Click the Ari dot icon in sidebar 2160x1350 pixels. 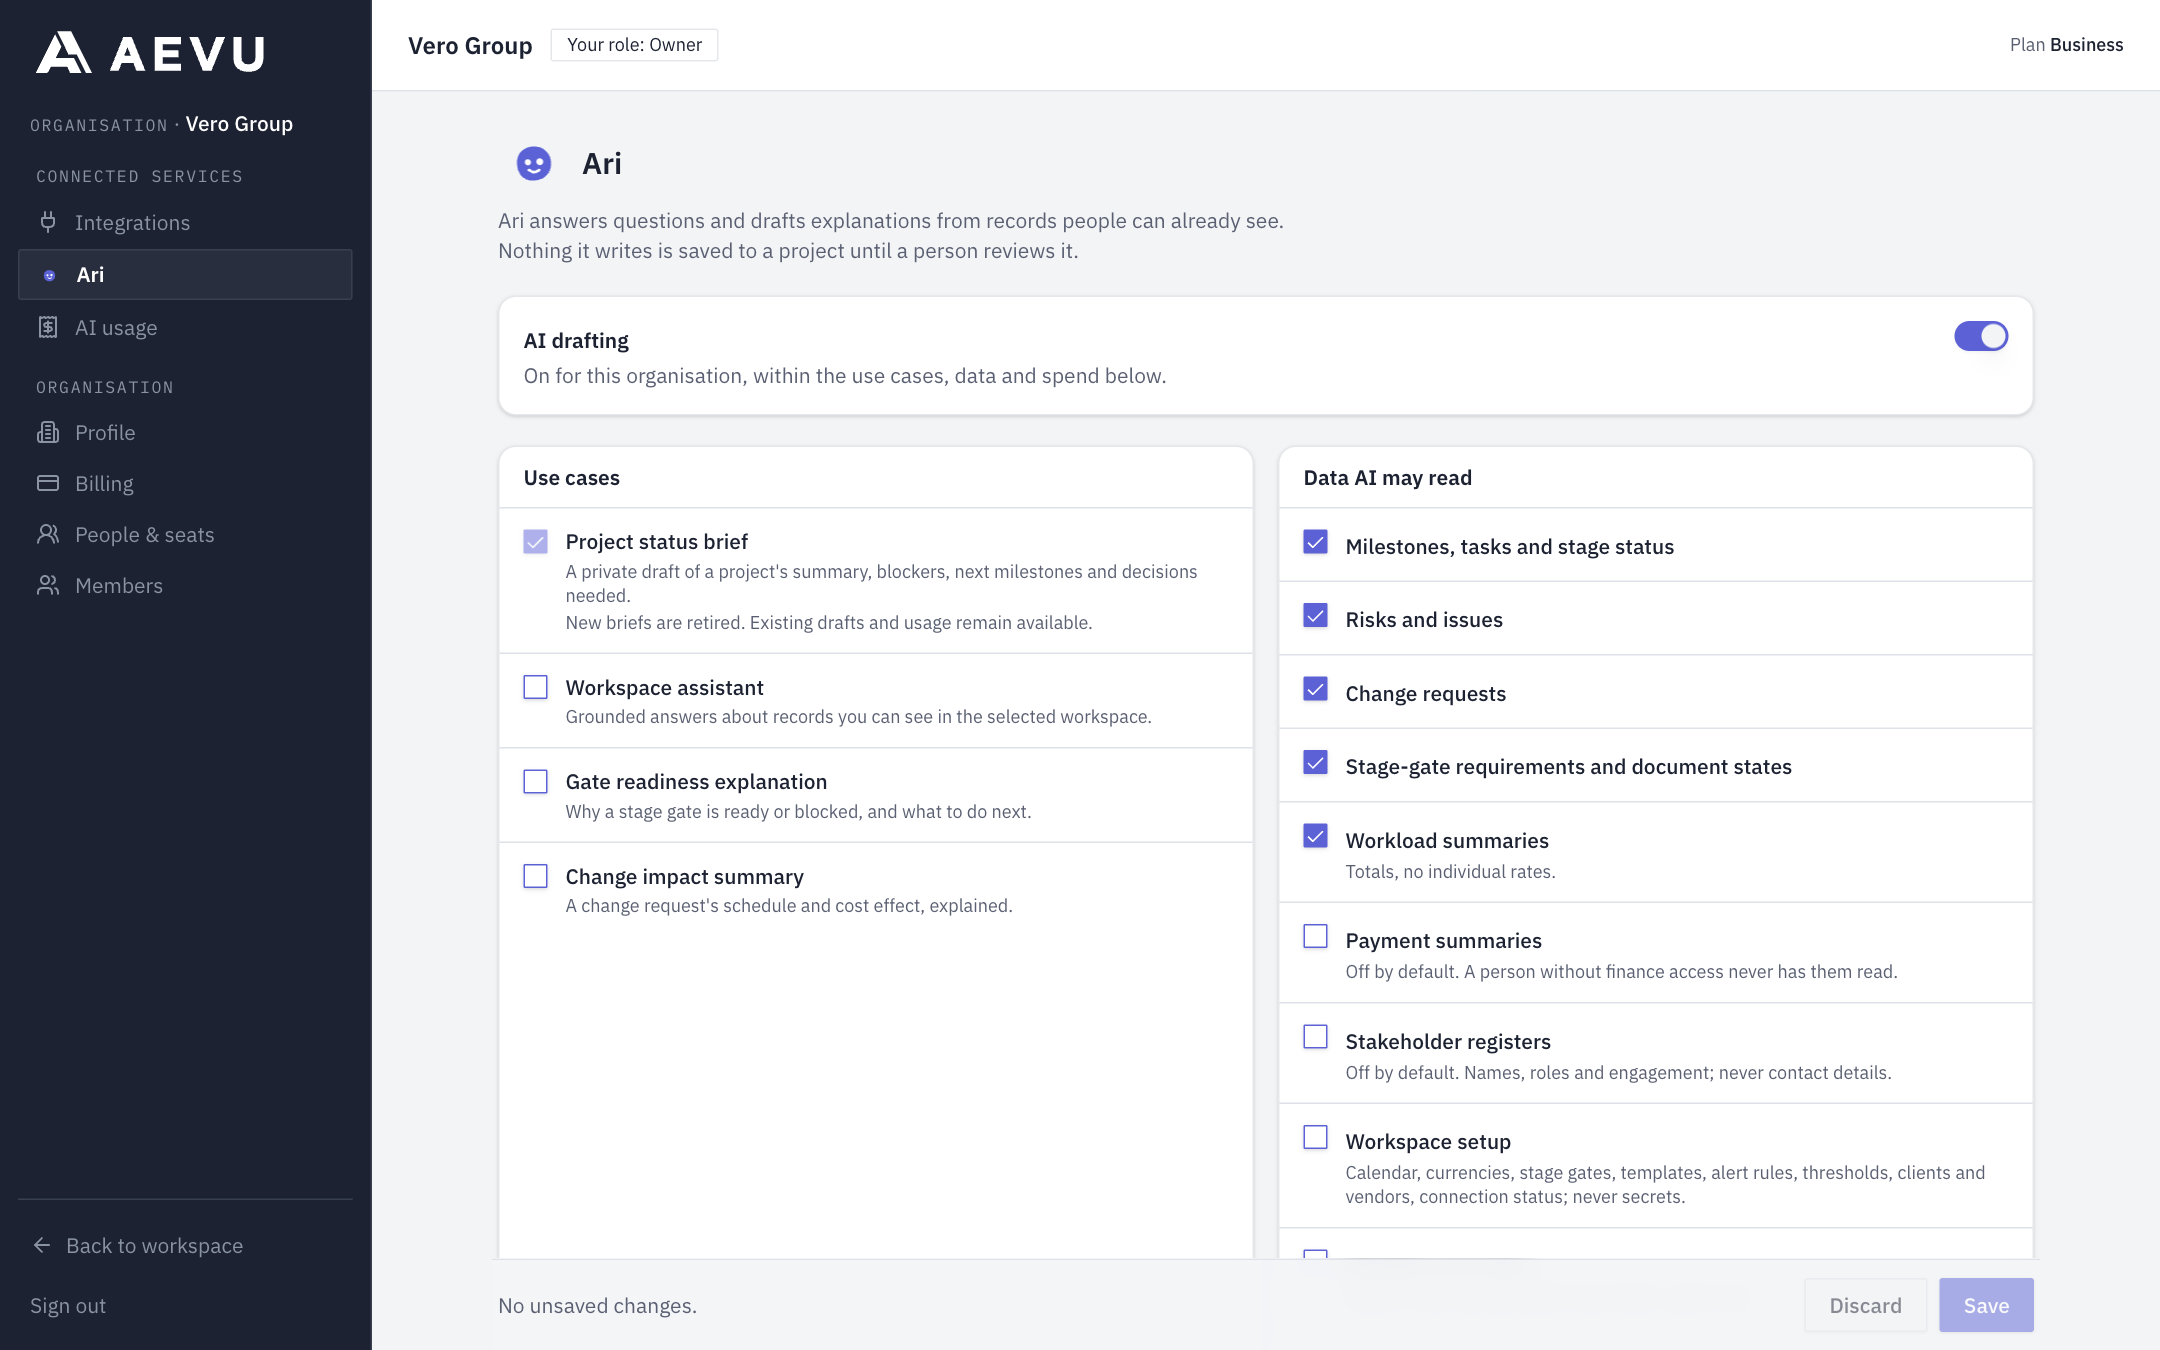tap(49, 275)
